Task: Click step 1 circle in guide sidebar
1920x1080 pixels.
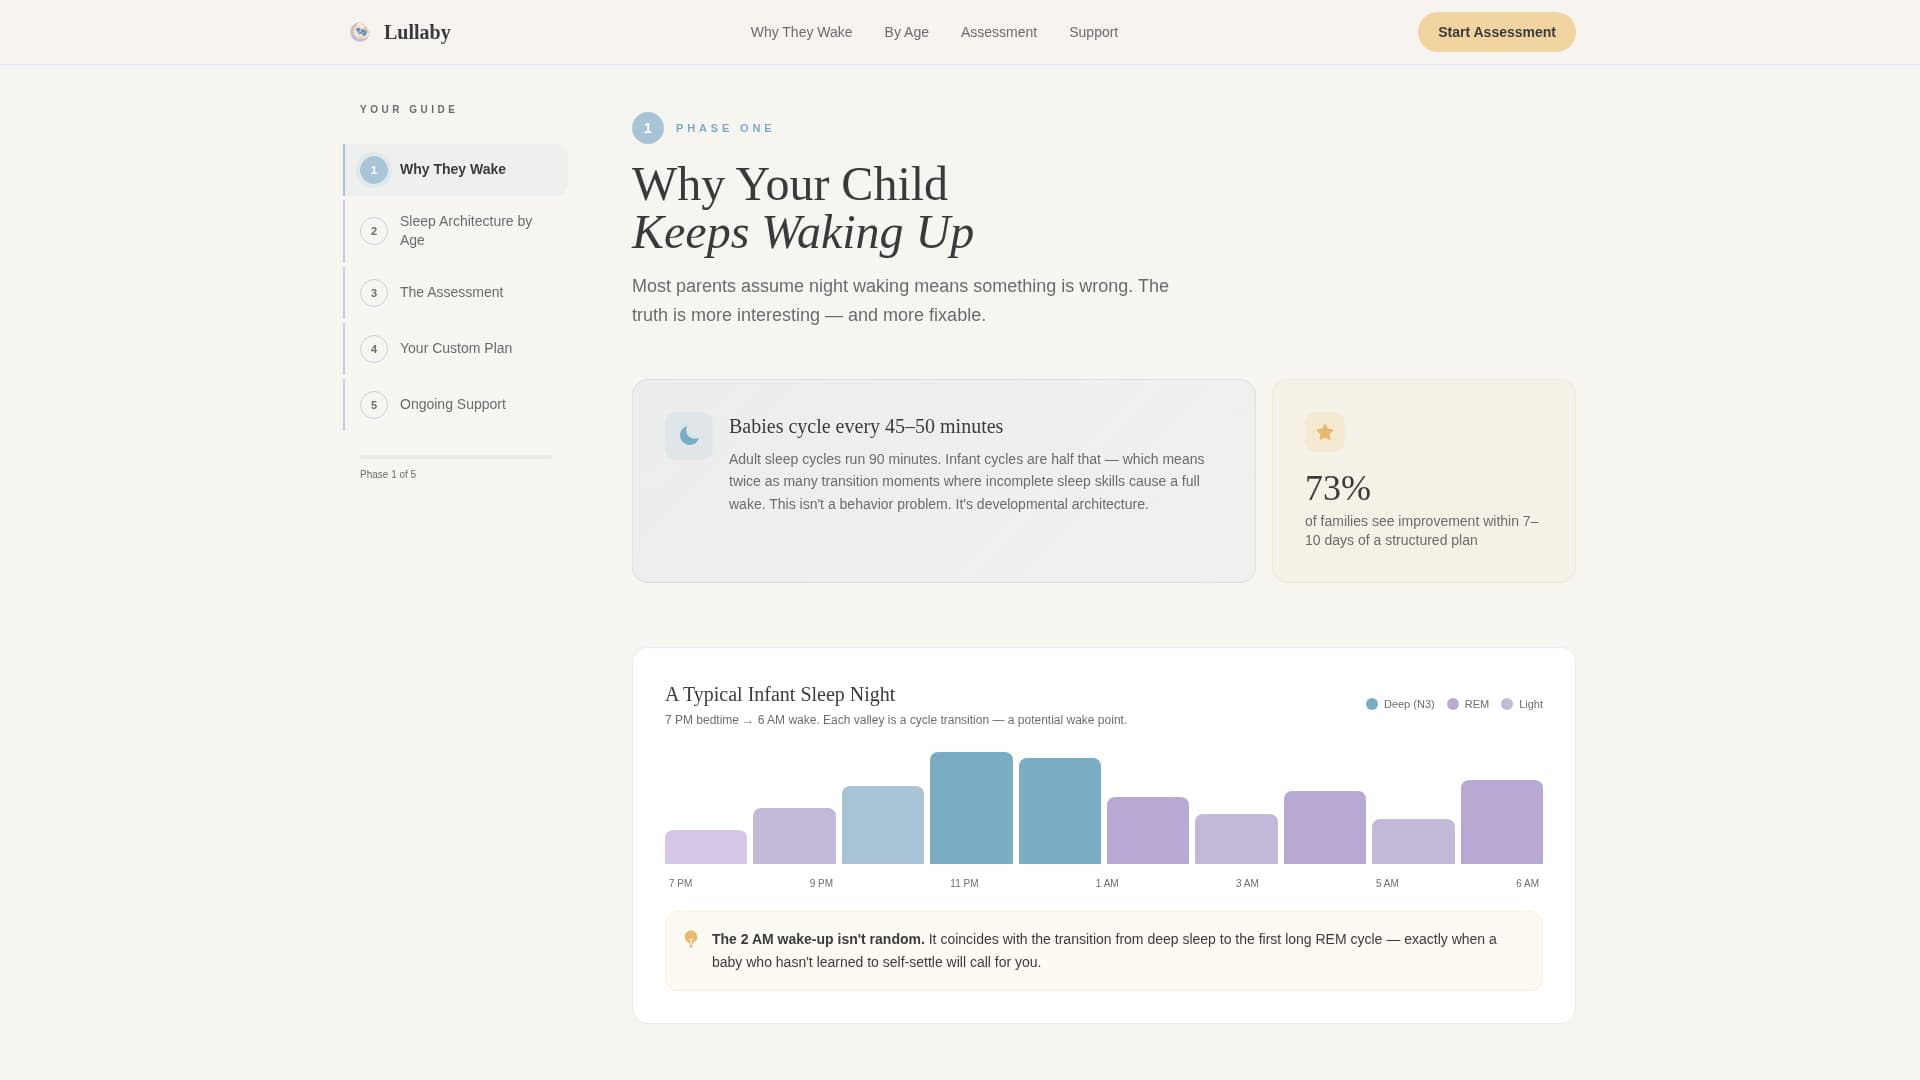Action: pos(374,170)
